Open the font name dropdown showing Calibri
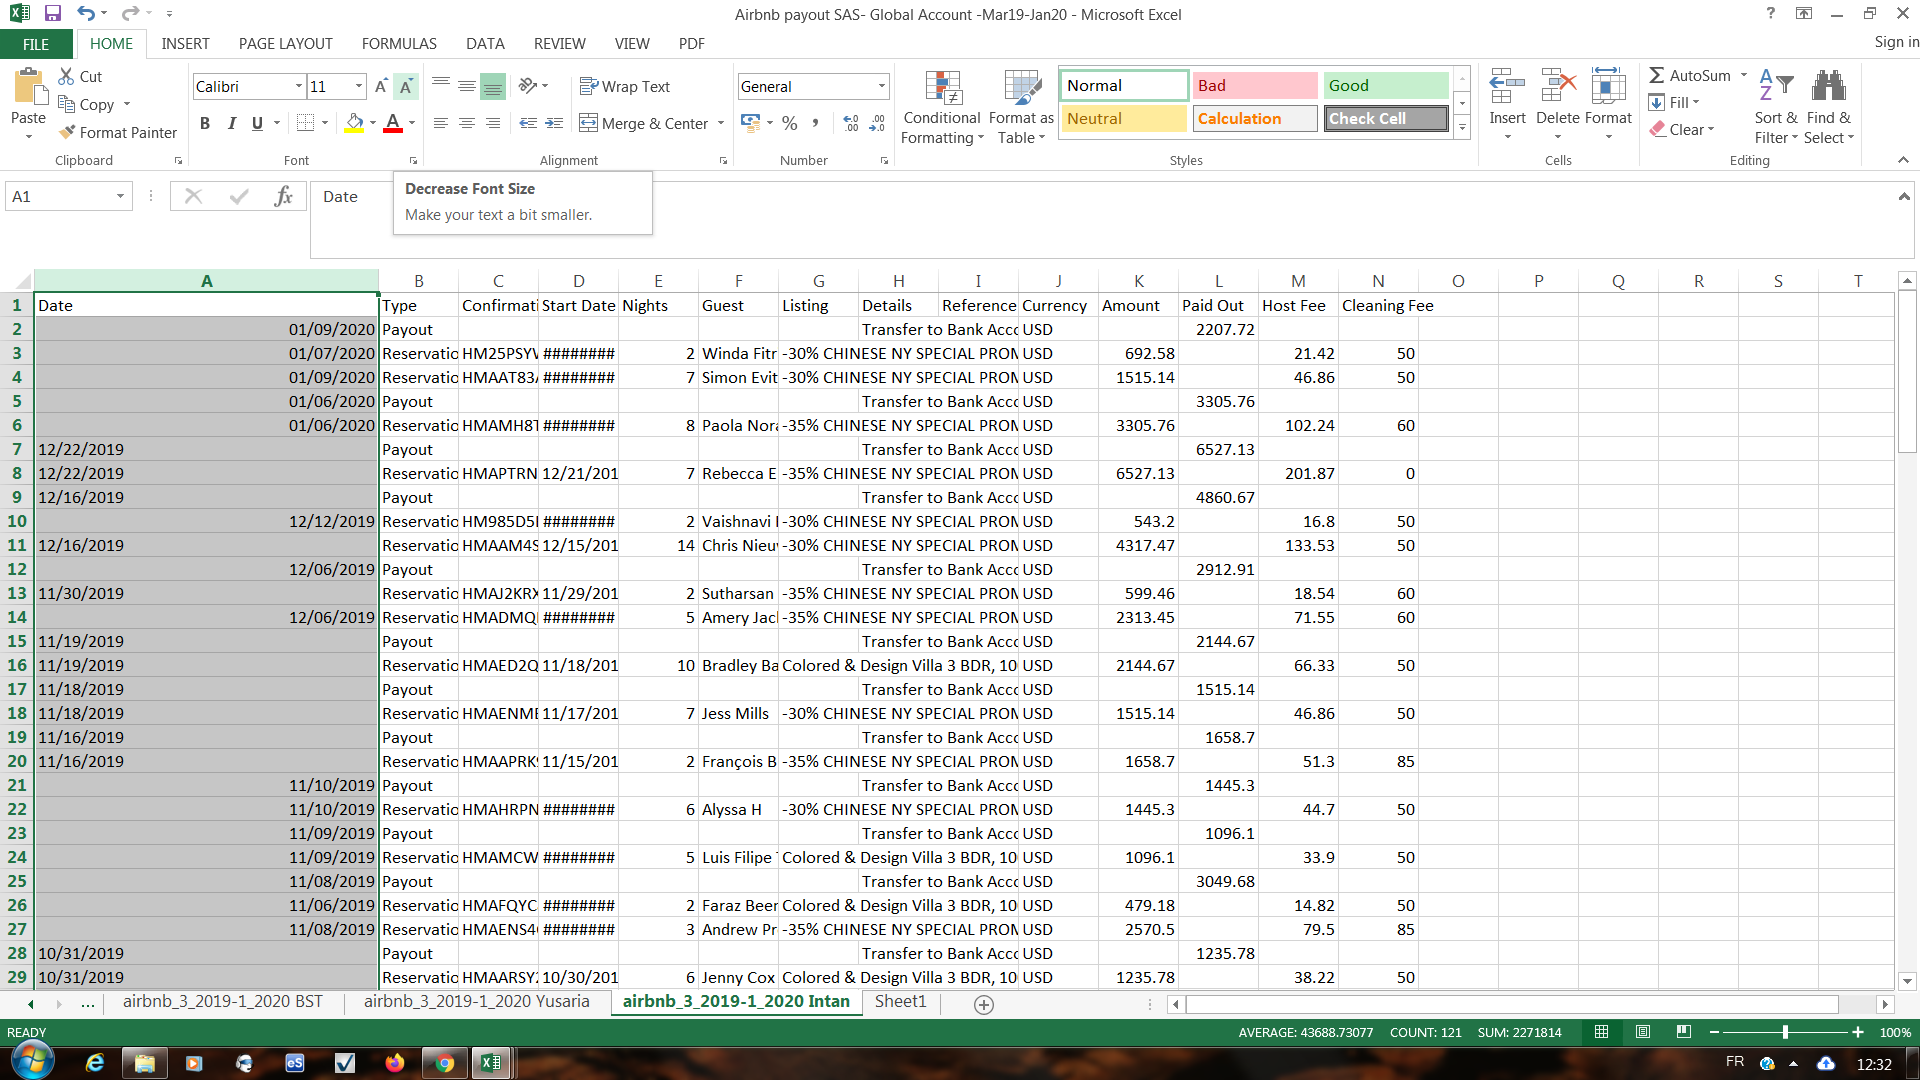The width and height of the screenshot is (1920, 1080). [298, 87]
